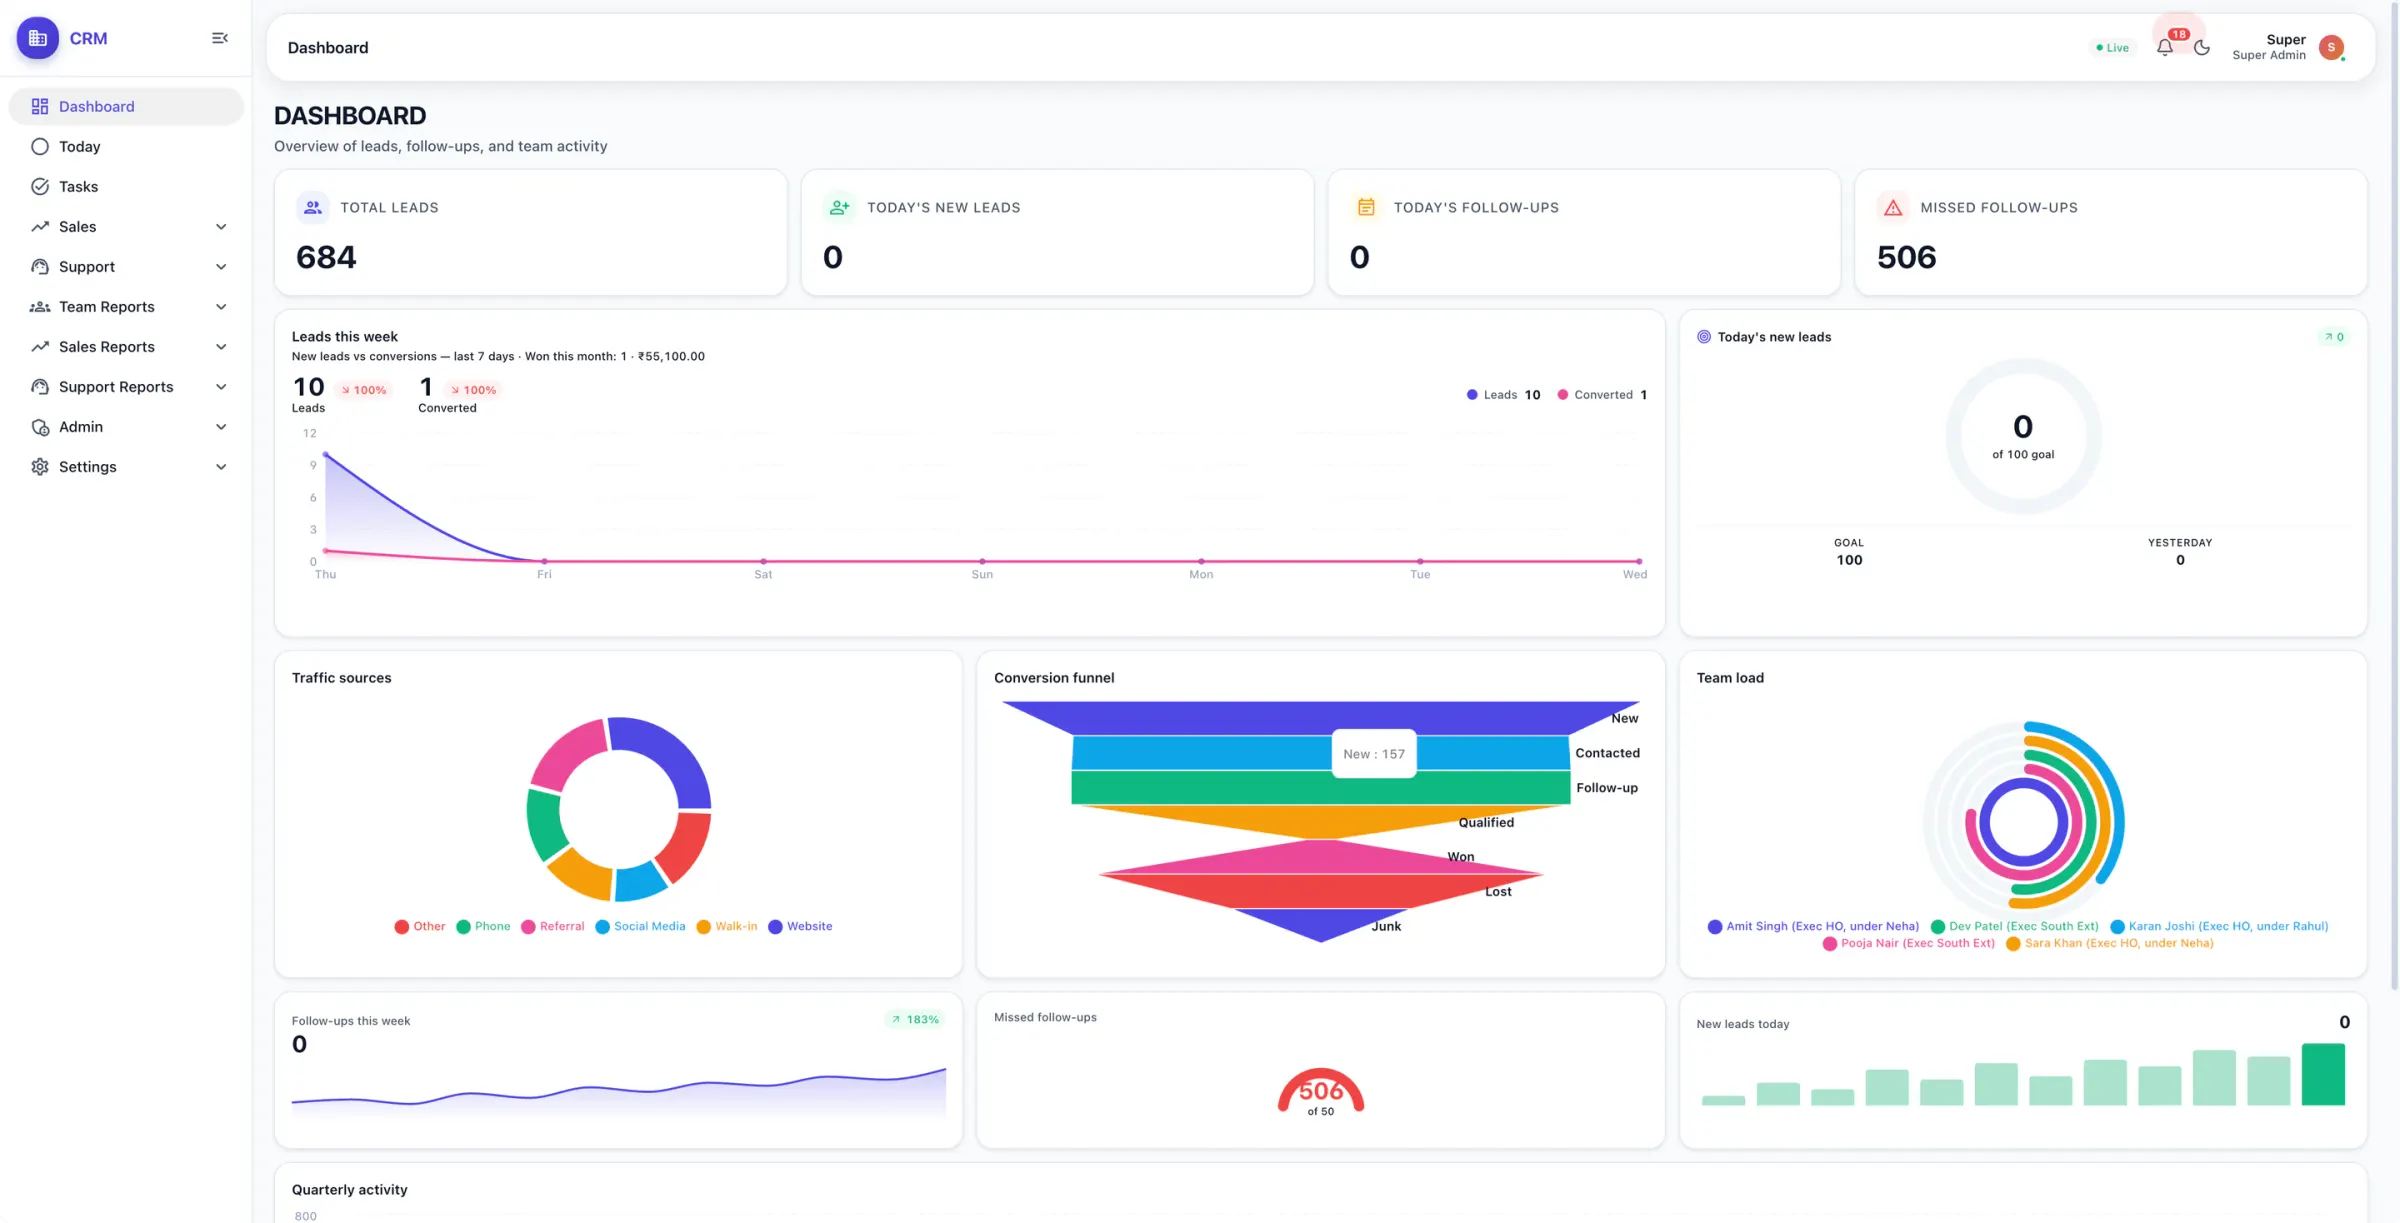Expand the Sales Reports chevron
The height and width of the screenshot is (1223, 2400).
pos(221,346)
